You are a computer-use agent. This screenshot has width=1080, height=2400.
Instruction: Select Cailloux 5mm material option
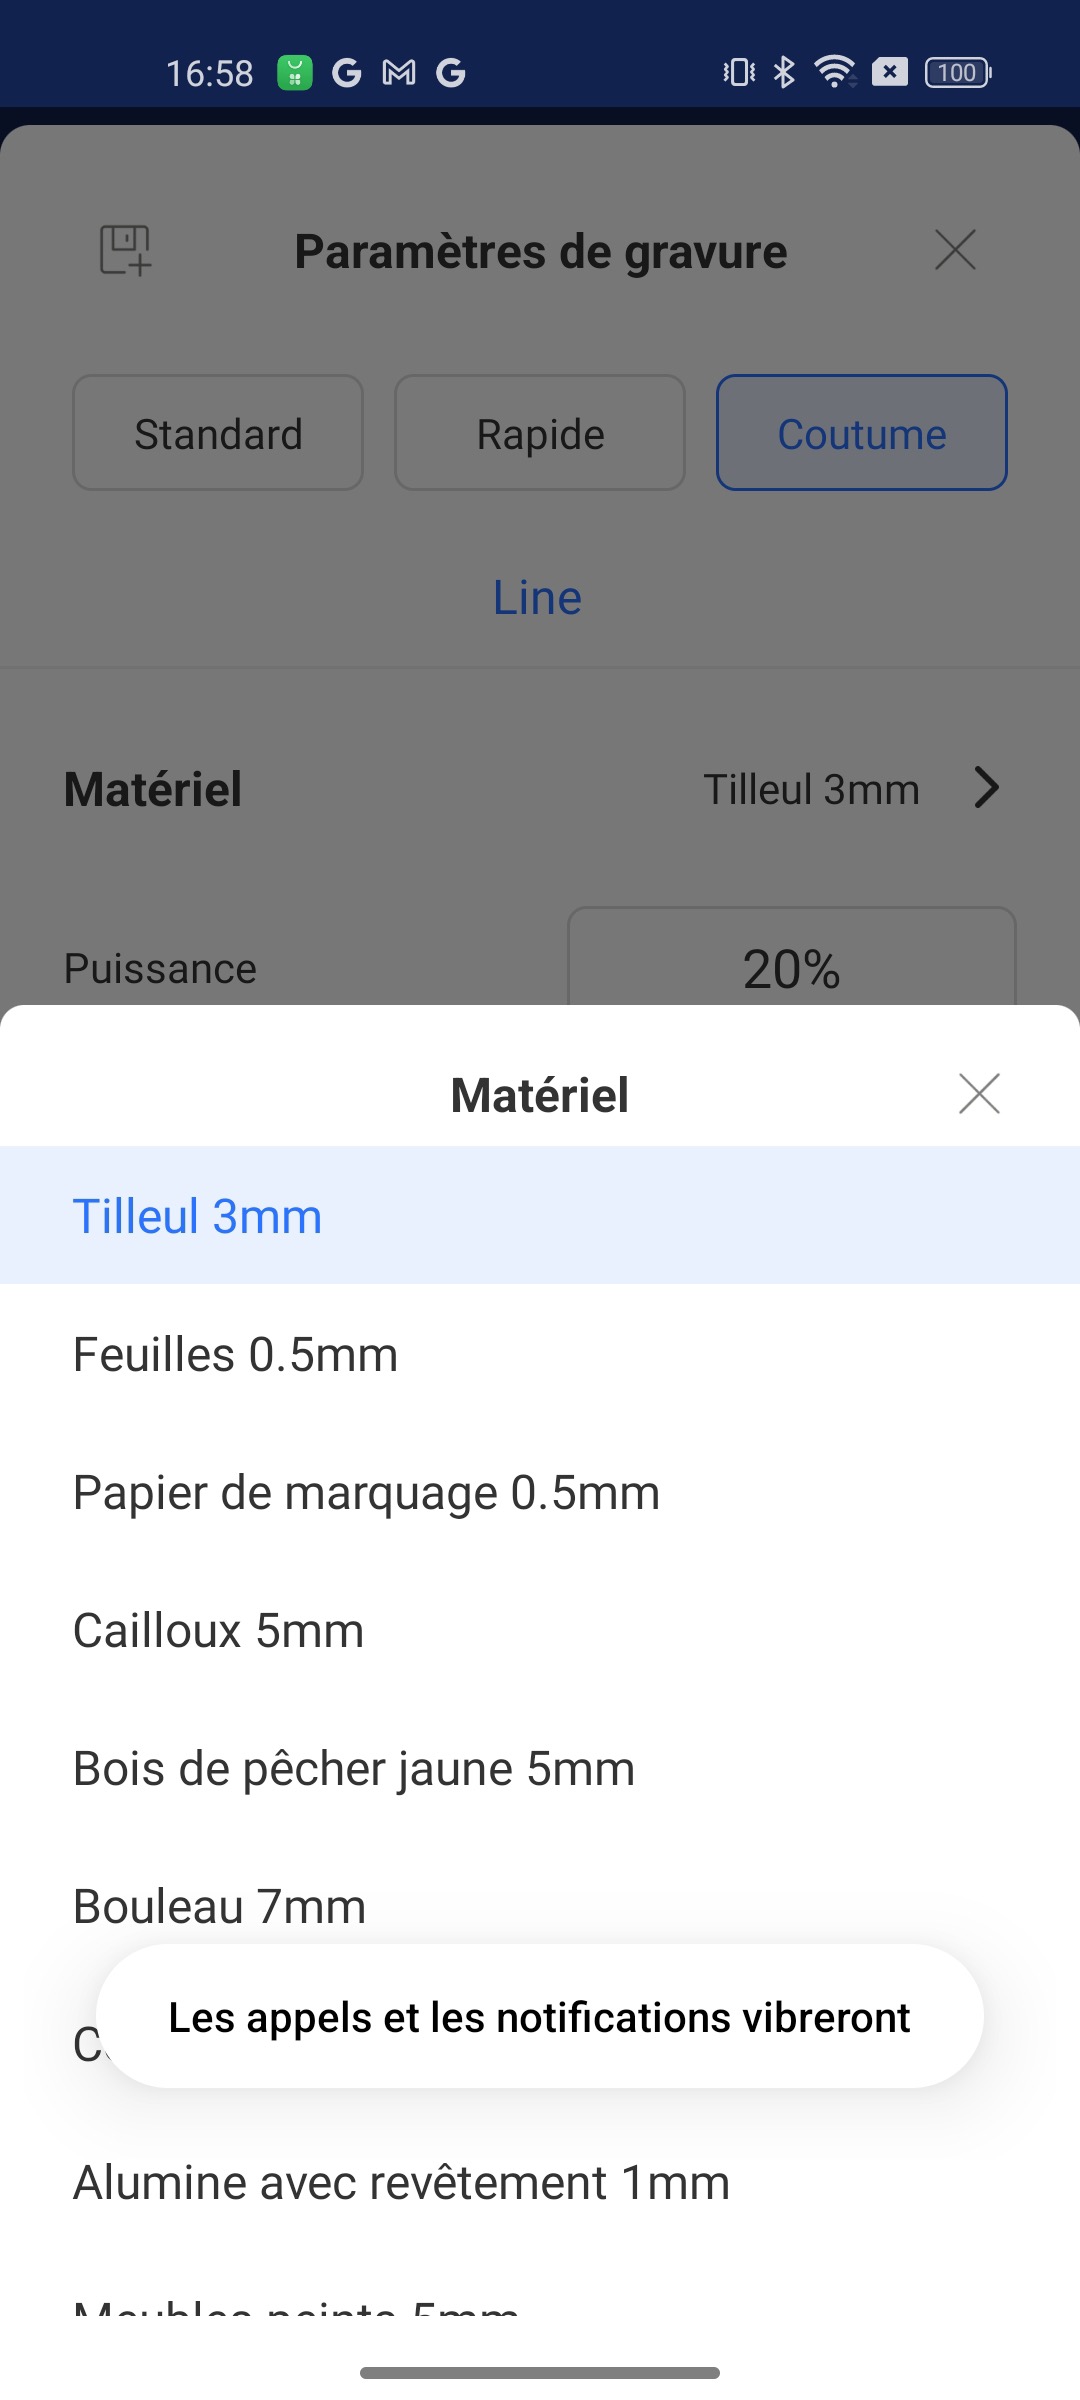[x=219, y=1631]
